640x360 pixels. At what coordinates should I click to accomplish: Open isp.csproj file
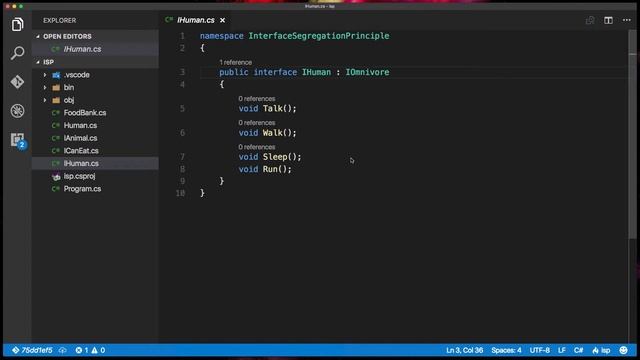tap(96, 176)
